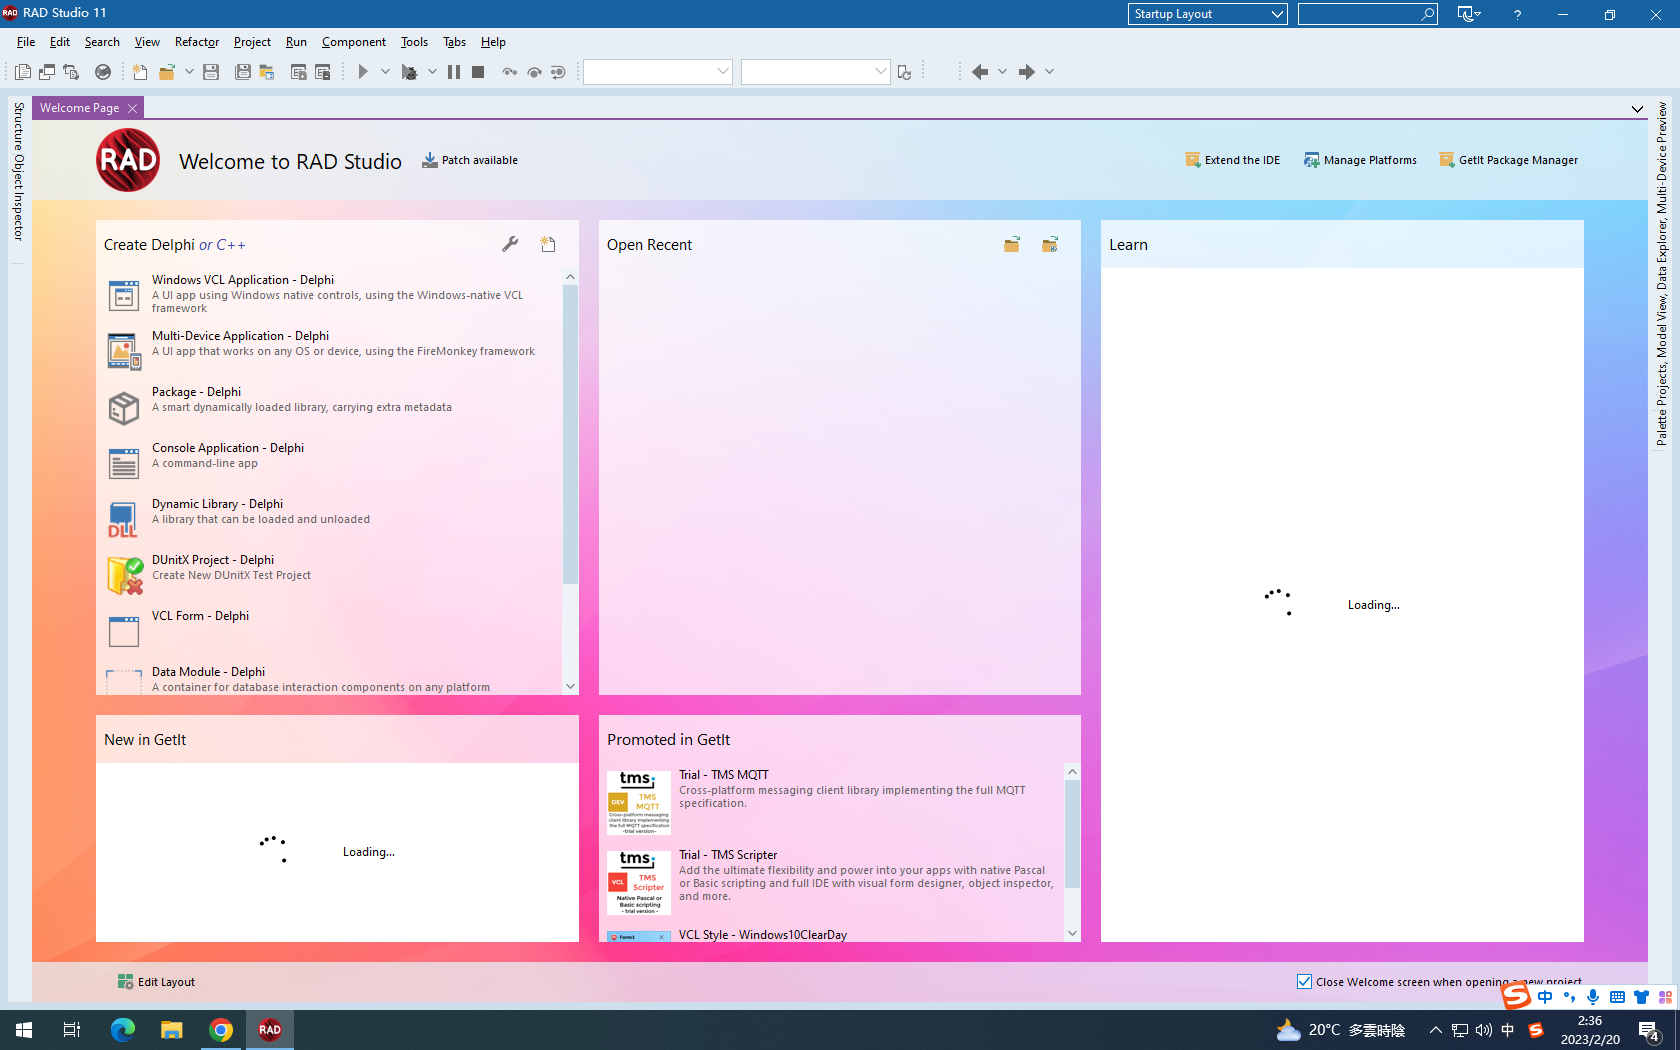
Task: Click the New Items toolbar icon
Action: click(140, 72)
